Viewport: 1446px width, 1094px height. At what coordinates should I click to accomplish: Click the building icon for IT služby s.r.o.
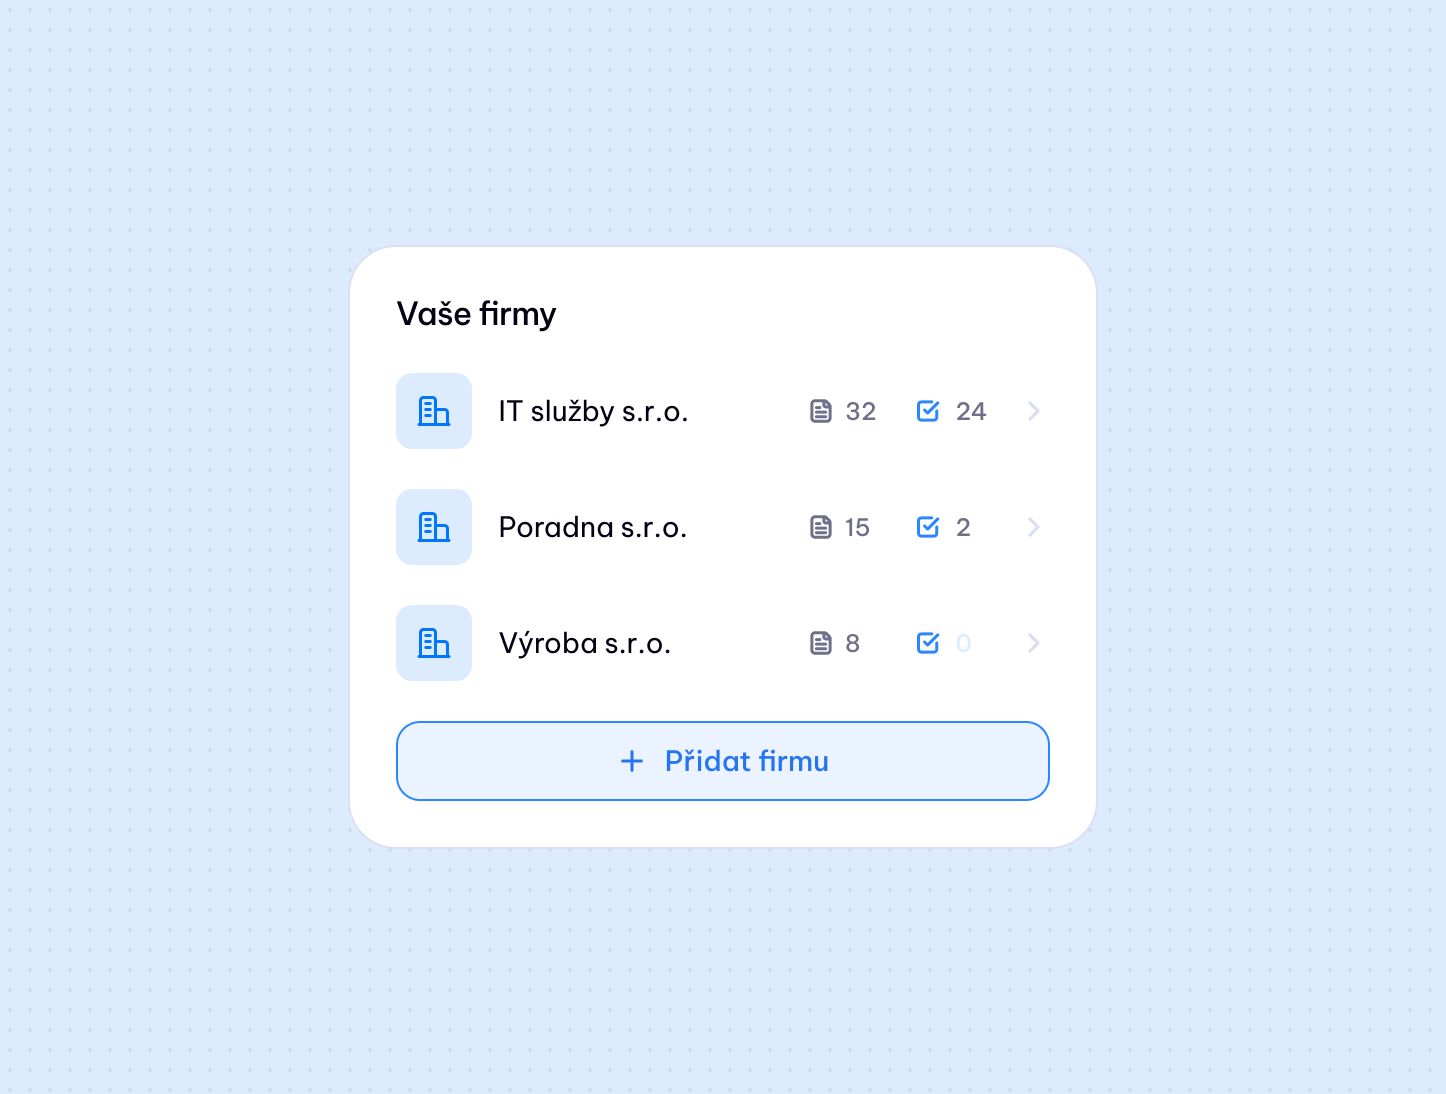coord(434,411)
